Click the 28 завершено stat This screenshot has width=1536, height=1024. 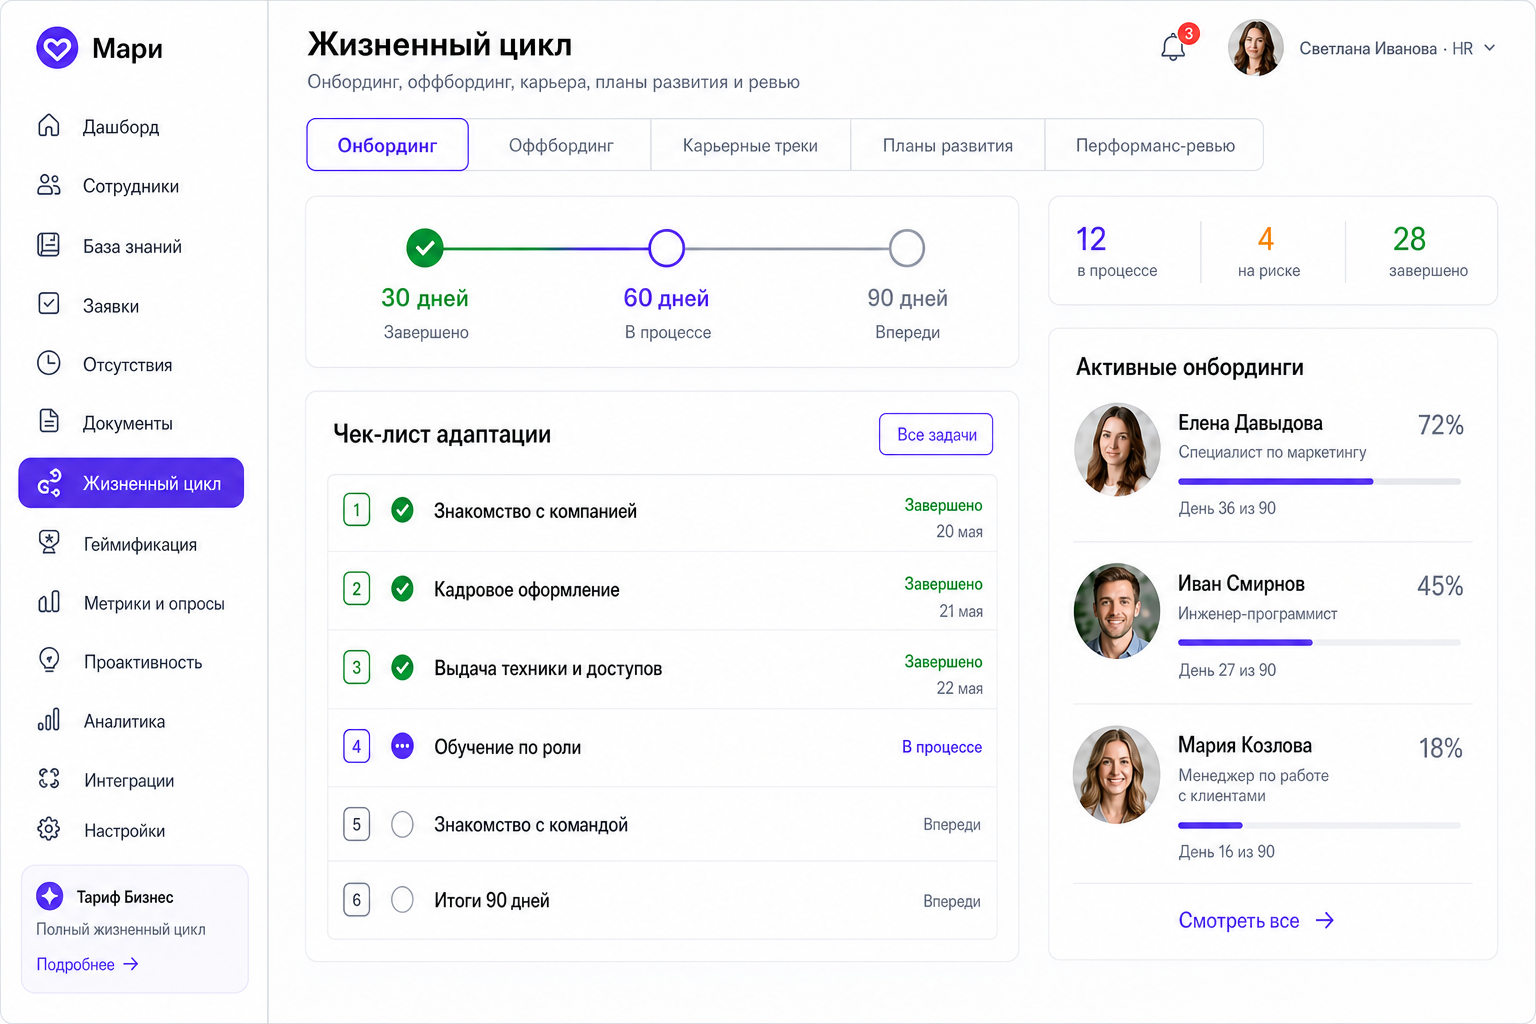pos(1428,251)
